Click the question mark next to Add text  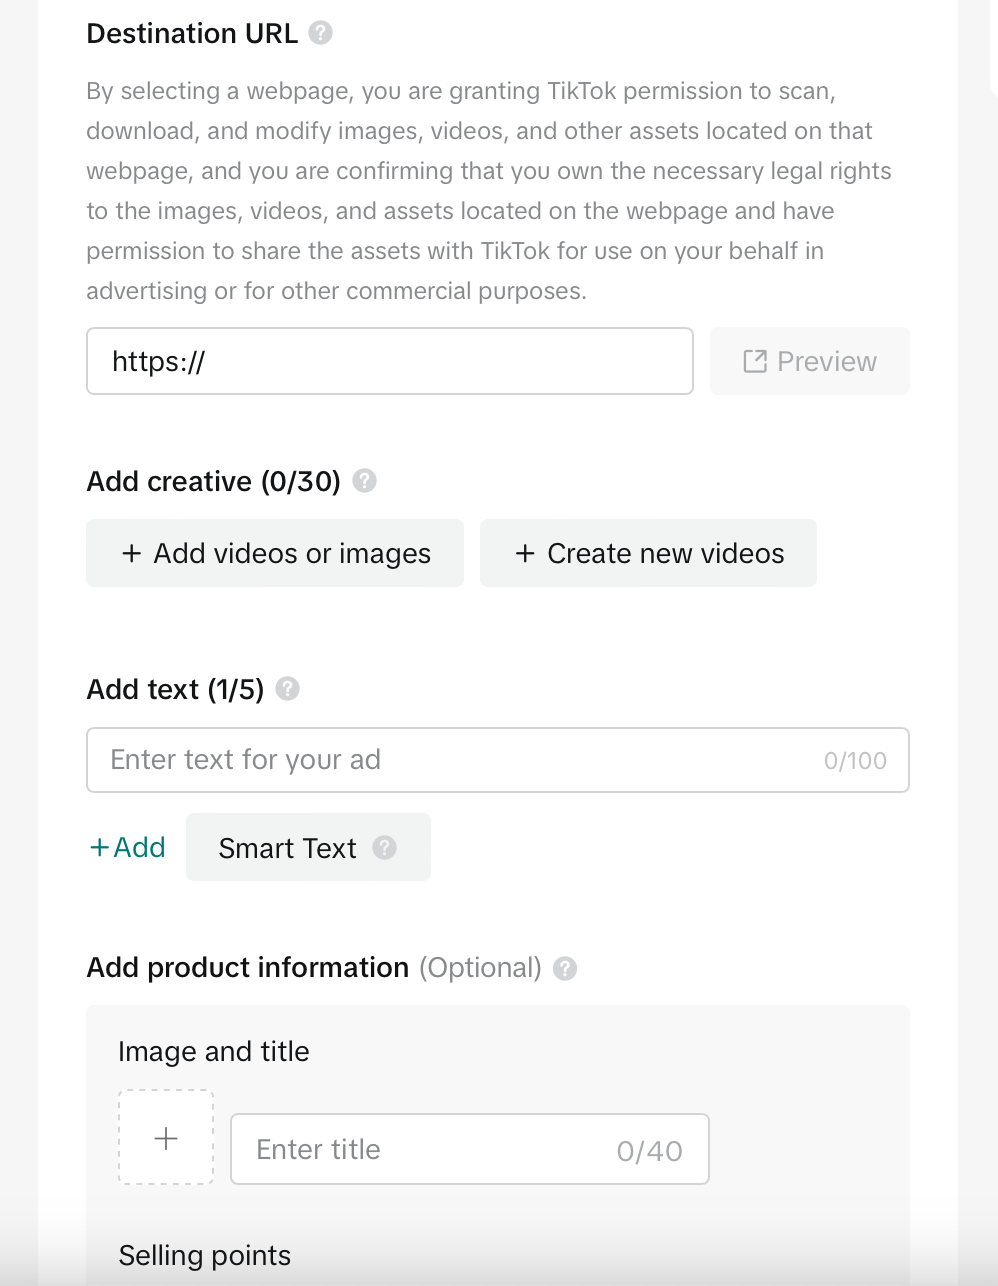tap(288, 689)
